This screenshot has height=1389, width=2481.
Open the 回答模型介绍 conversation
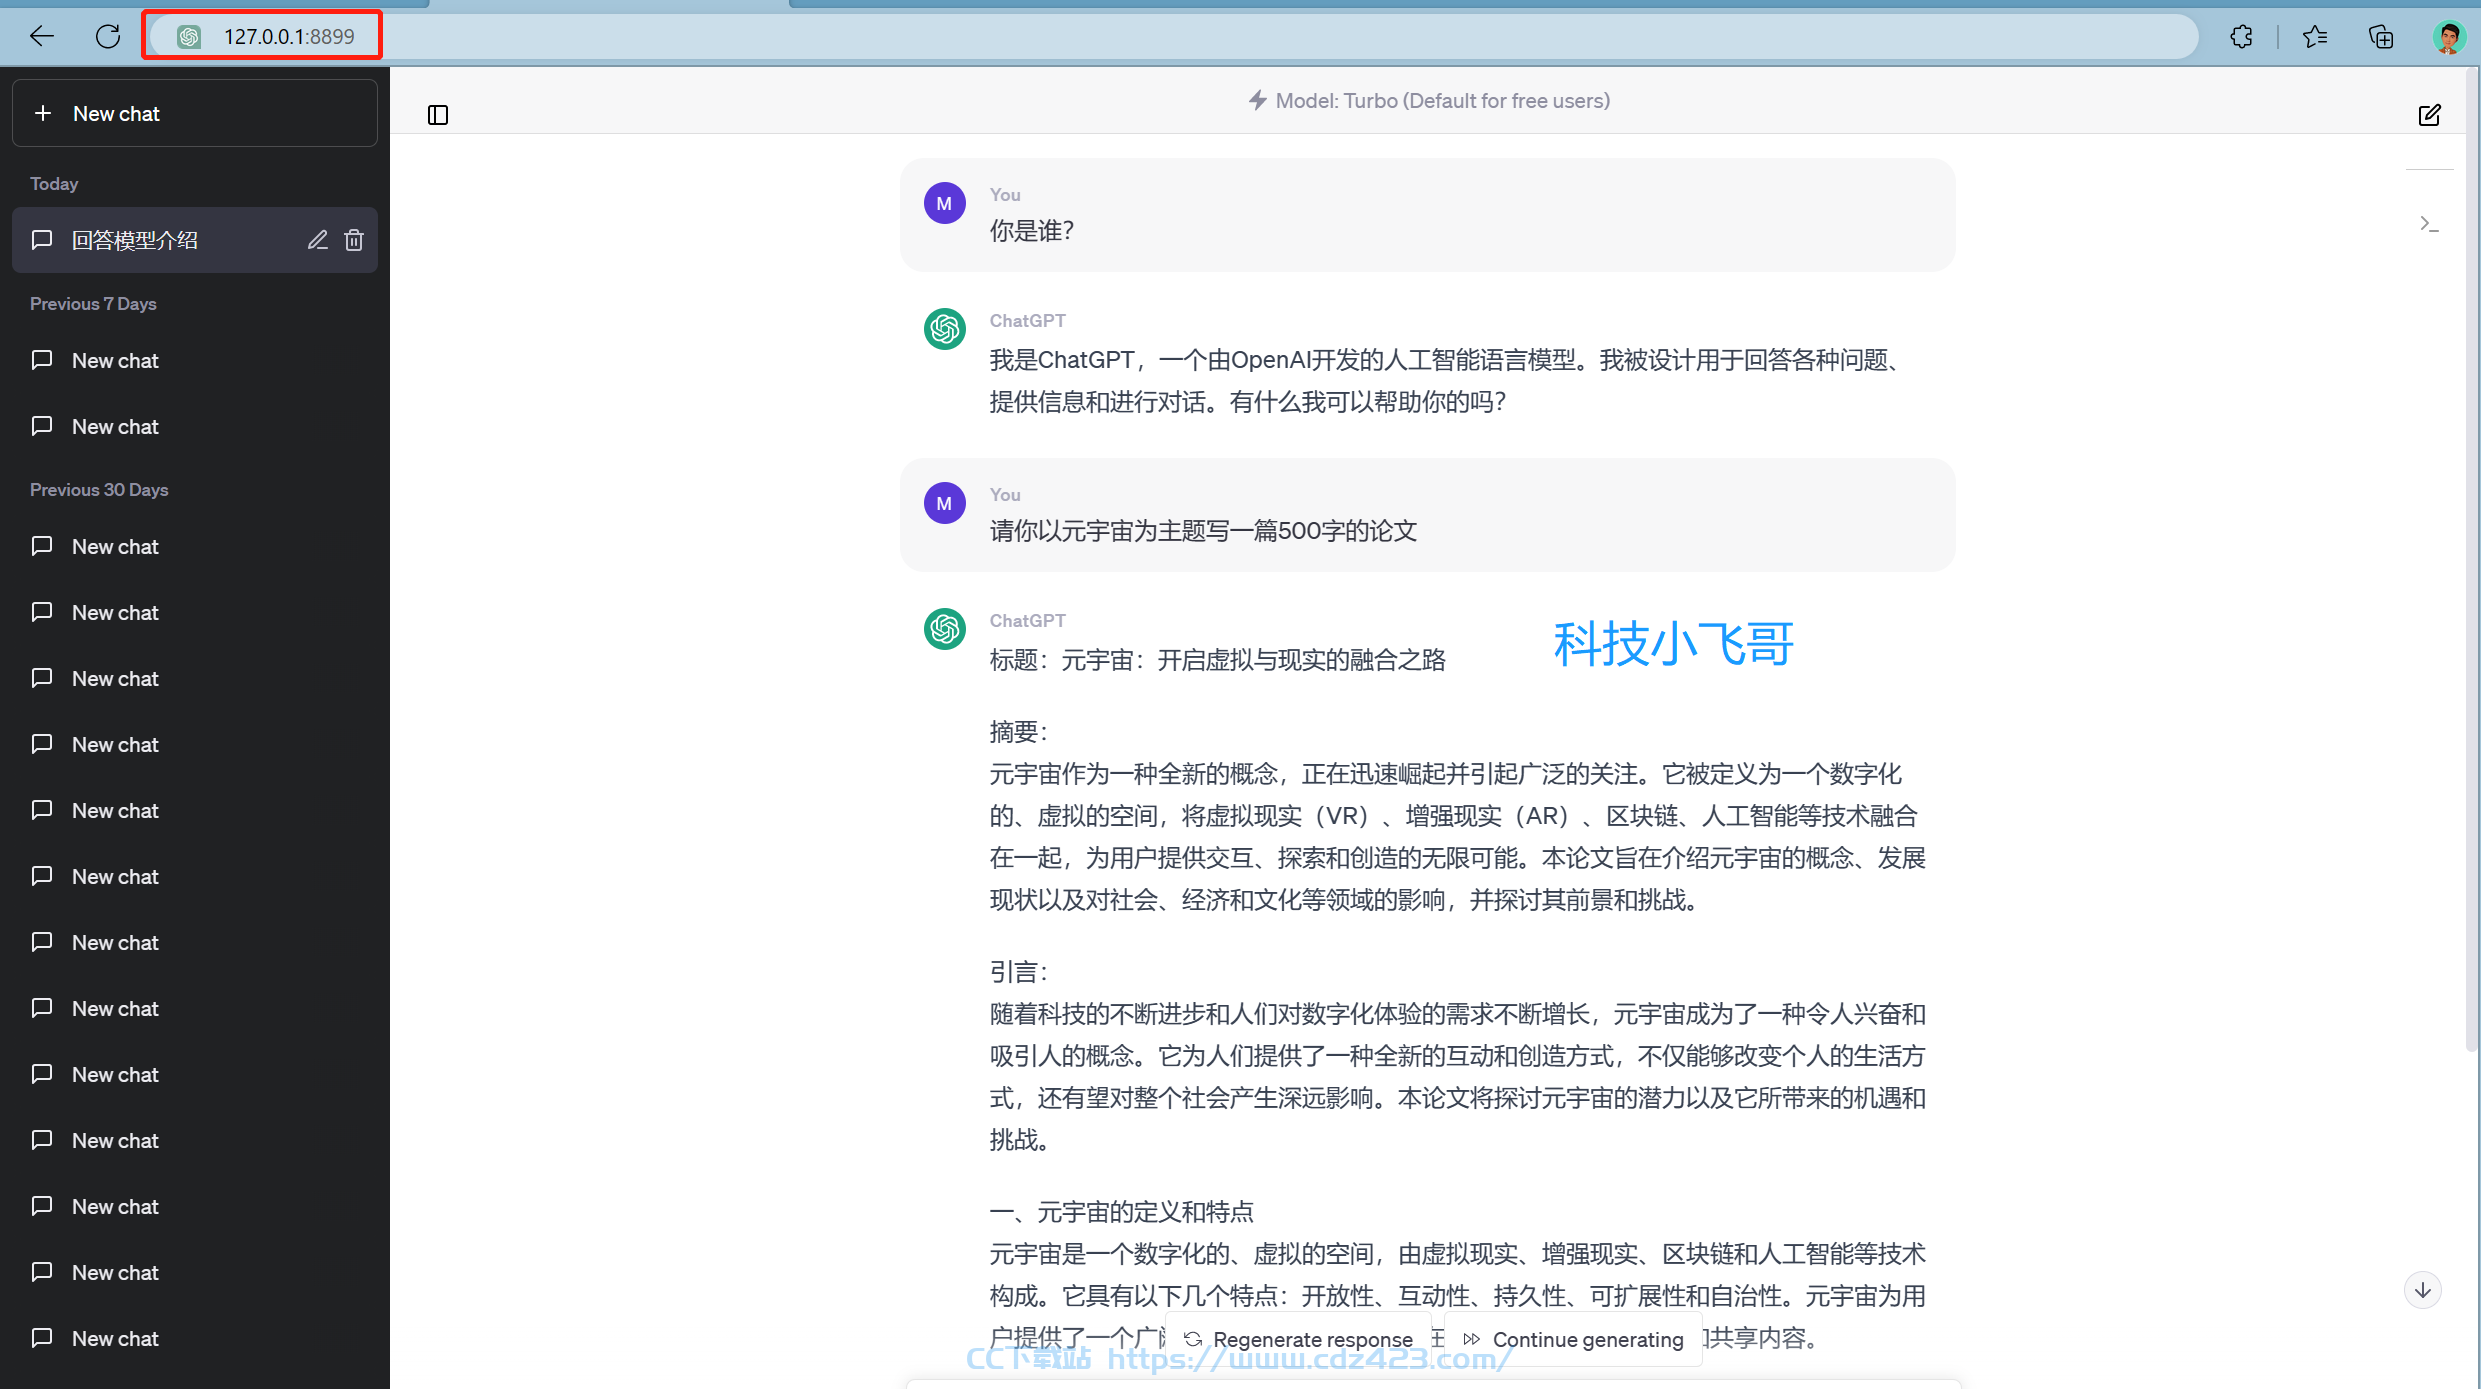(195, 240)
